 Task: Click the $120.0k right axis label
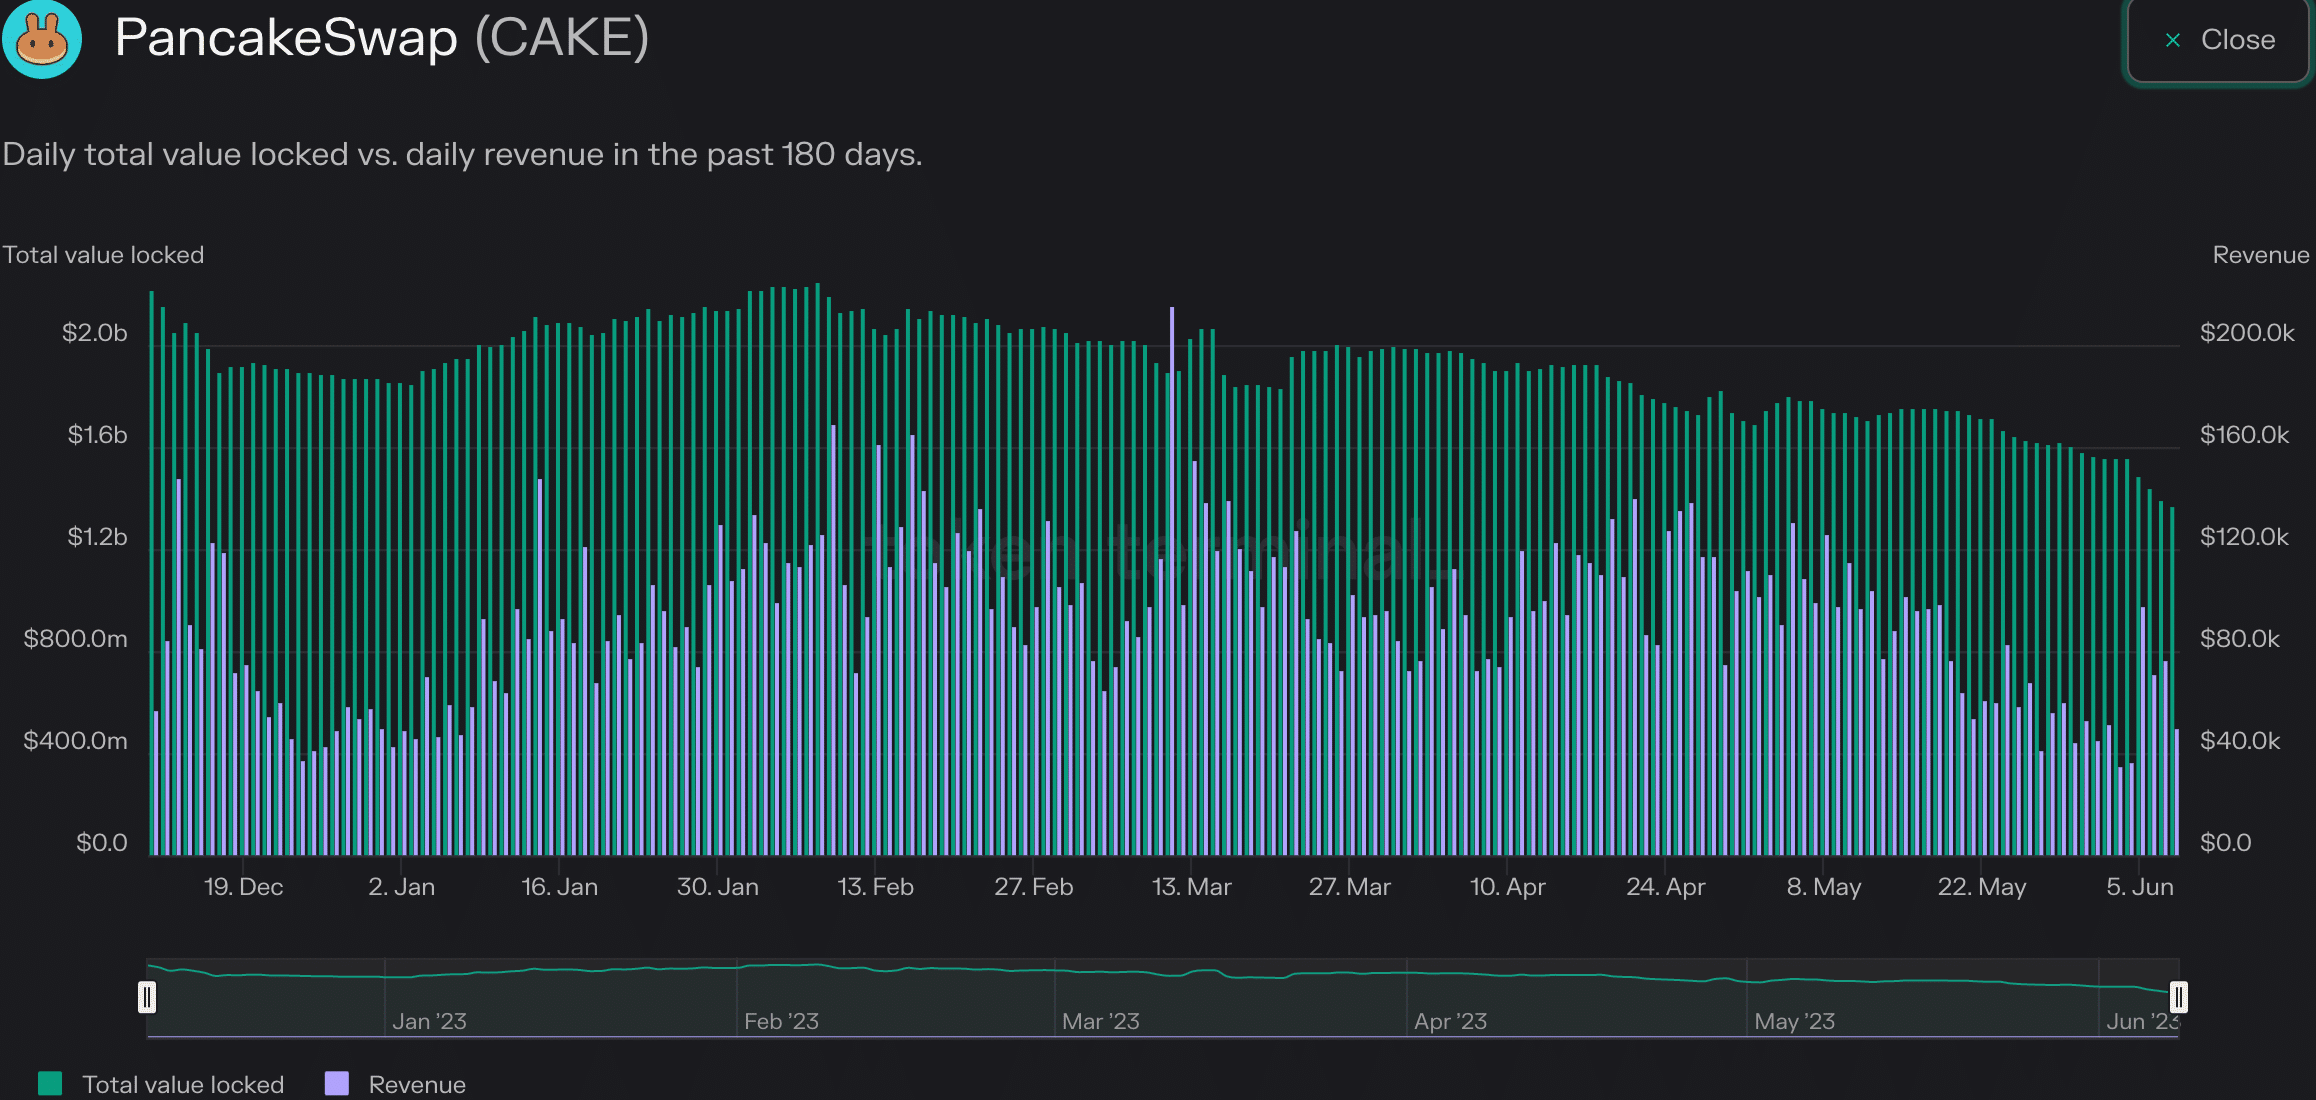click(2244, 537)
